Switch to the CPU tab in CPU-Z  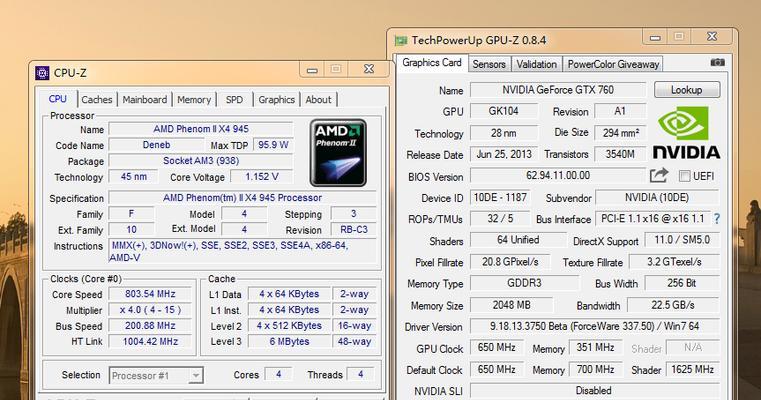pyautogui.click(x=58, y=99)
